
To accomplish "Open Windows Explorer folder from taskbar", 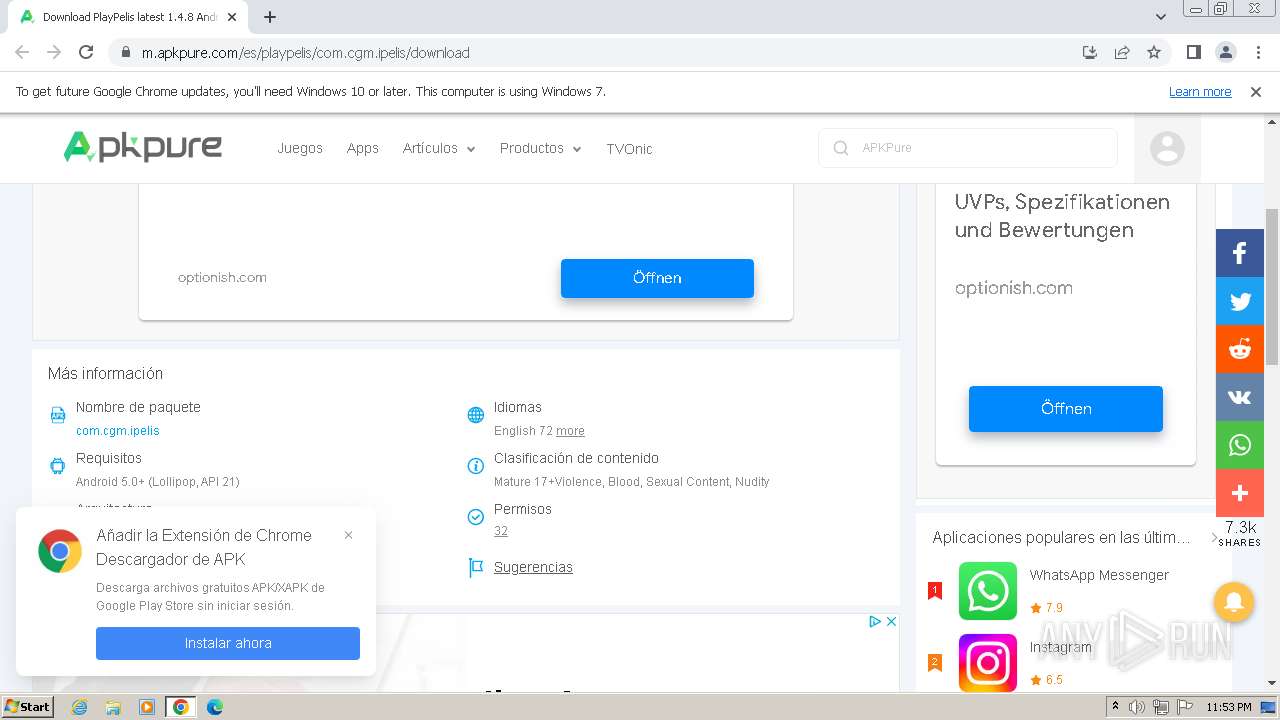I will pyautogui.click(x=113, y=707).
